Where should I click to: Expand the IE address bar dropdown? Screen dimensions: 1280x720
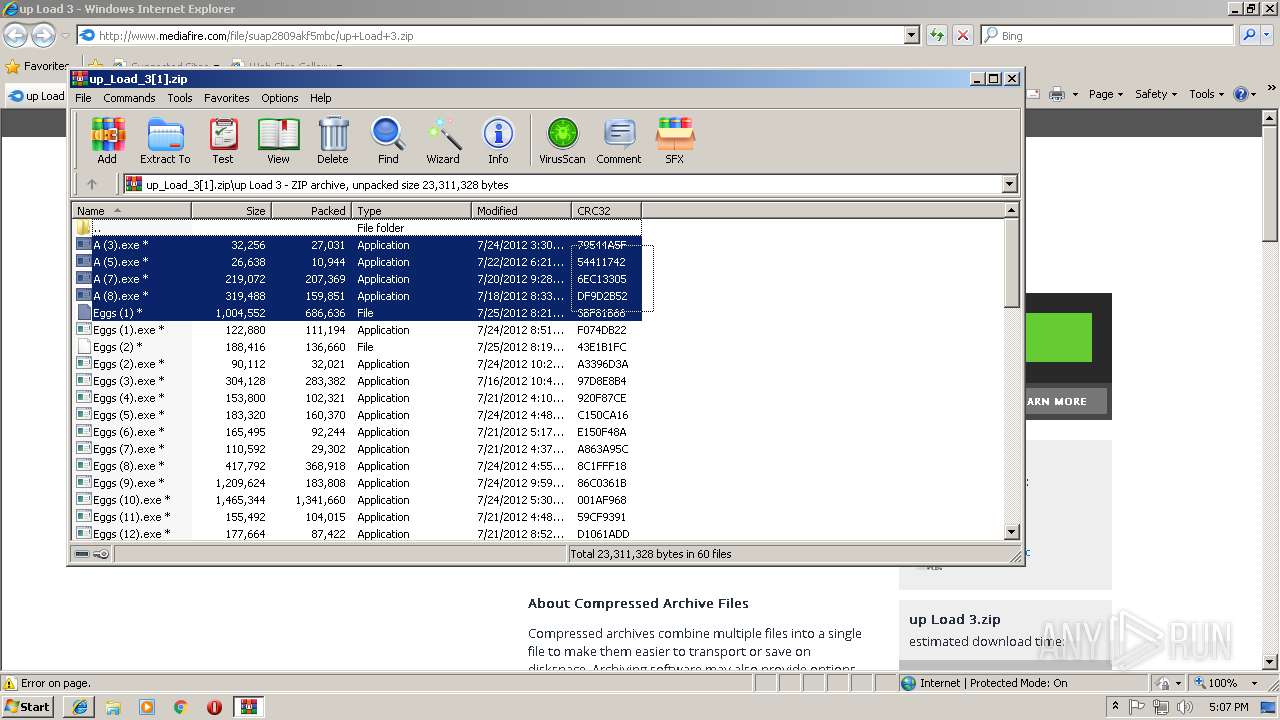(x=911, y=35)
